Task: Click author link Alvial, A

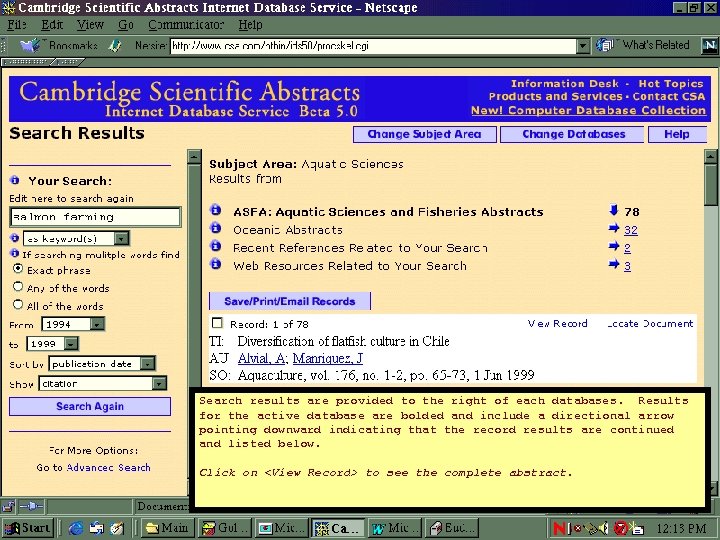Action: point(263,358)
